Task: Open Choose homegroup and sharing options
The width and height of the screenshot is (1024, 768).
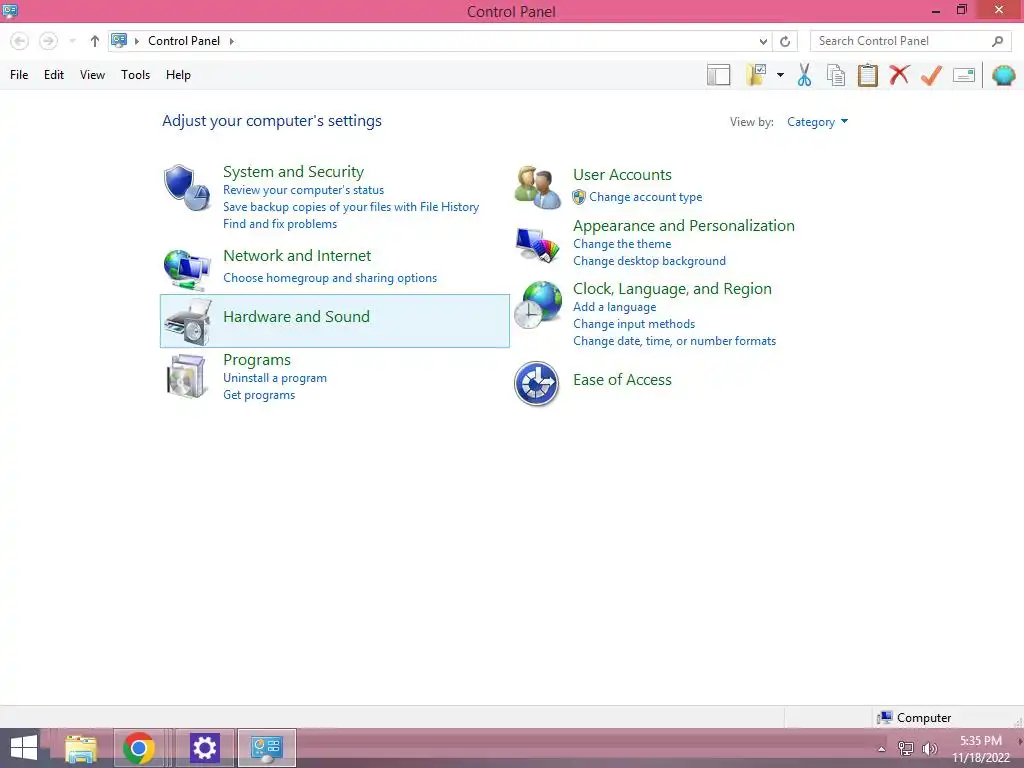Action: (x=330, y=278)
